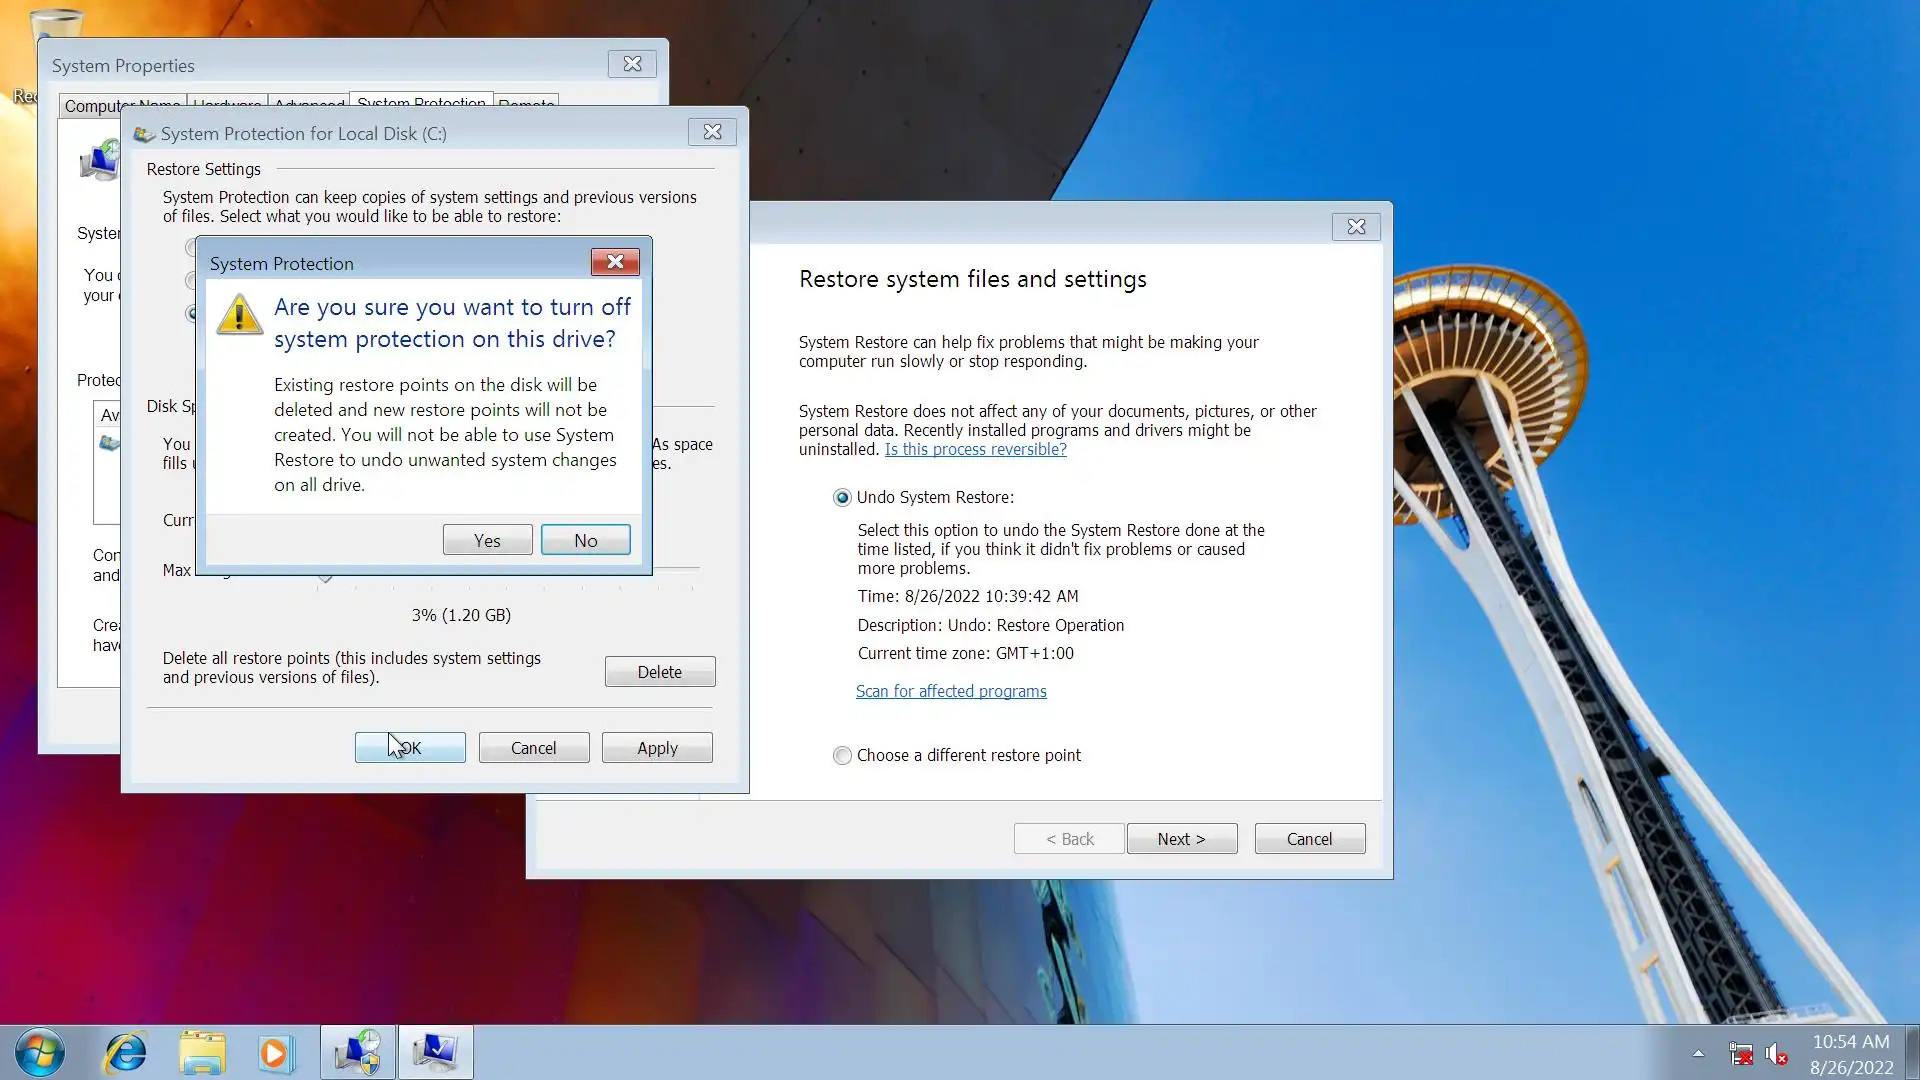Show hidden tray icons arrow
This screenshot has height=1080, width=1920.
[x=1698, y=1053]
